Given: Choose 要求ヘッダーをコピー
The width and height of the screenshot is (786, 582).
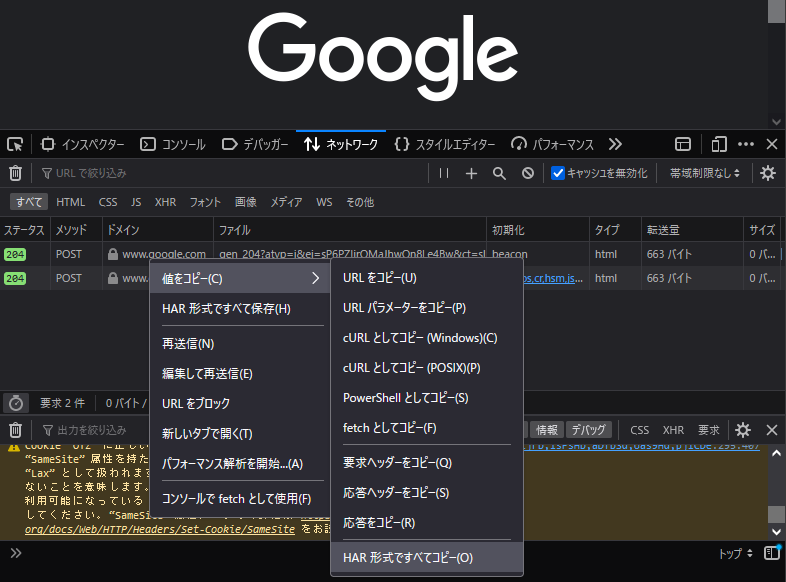Looking at the screenshot, I should pyautogui.click(x=427, y=462).
